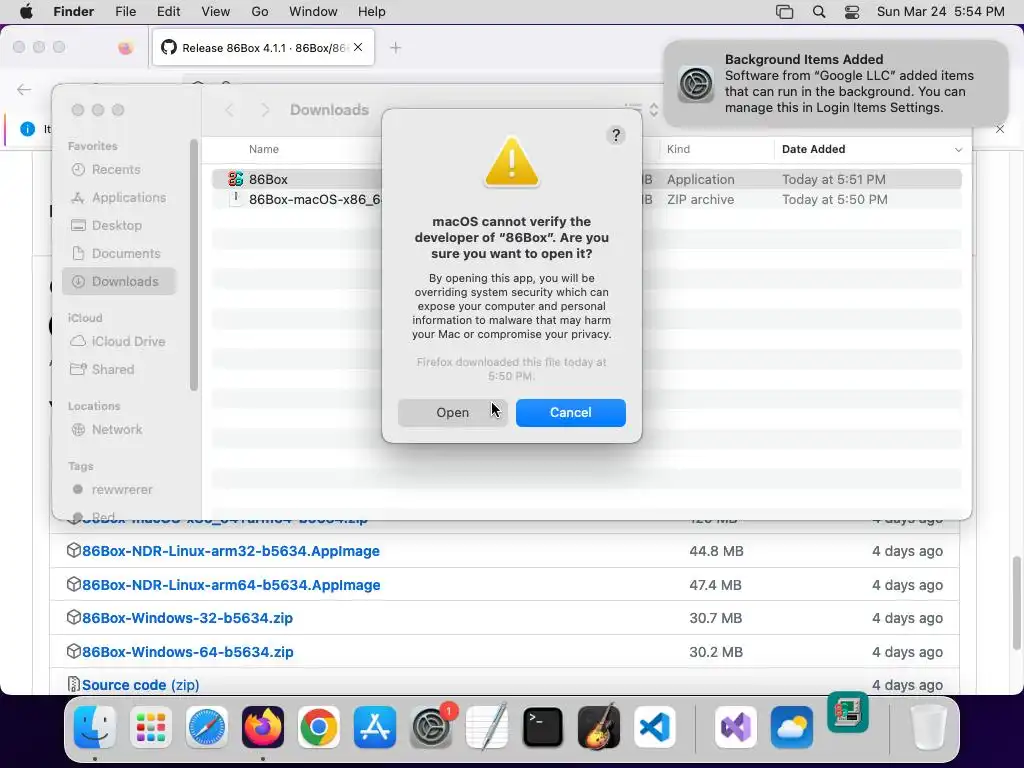Open Trash from the Dock
Screen dimensions: 1024x768
pyautogui.click(x=929, y=727)
